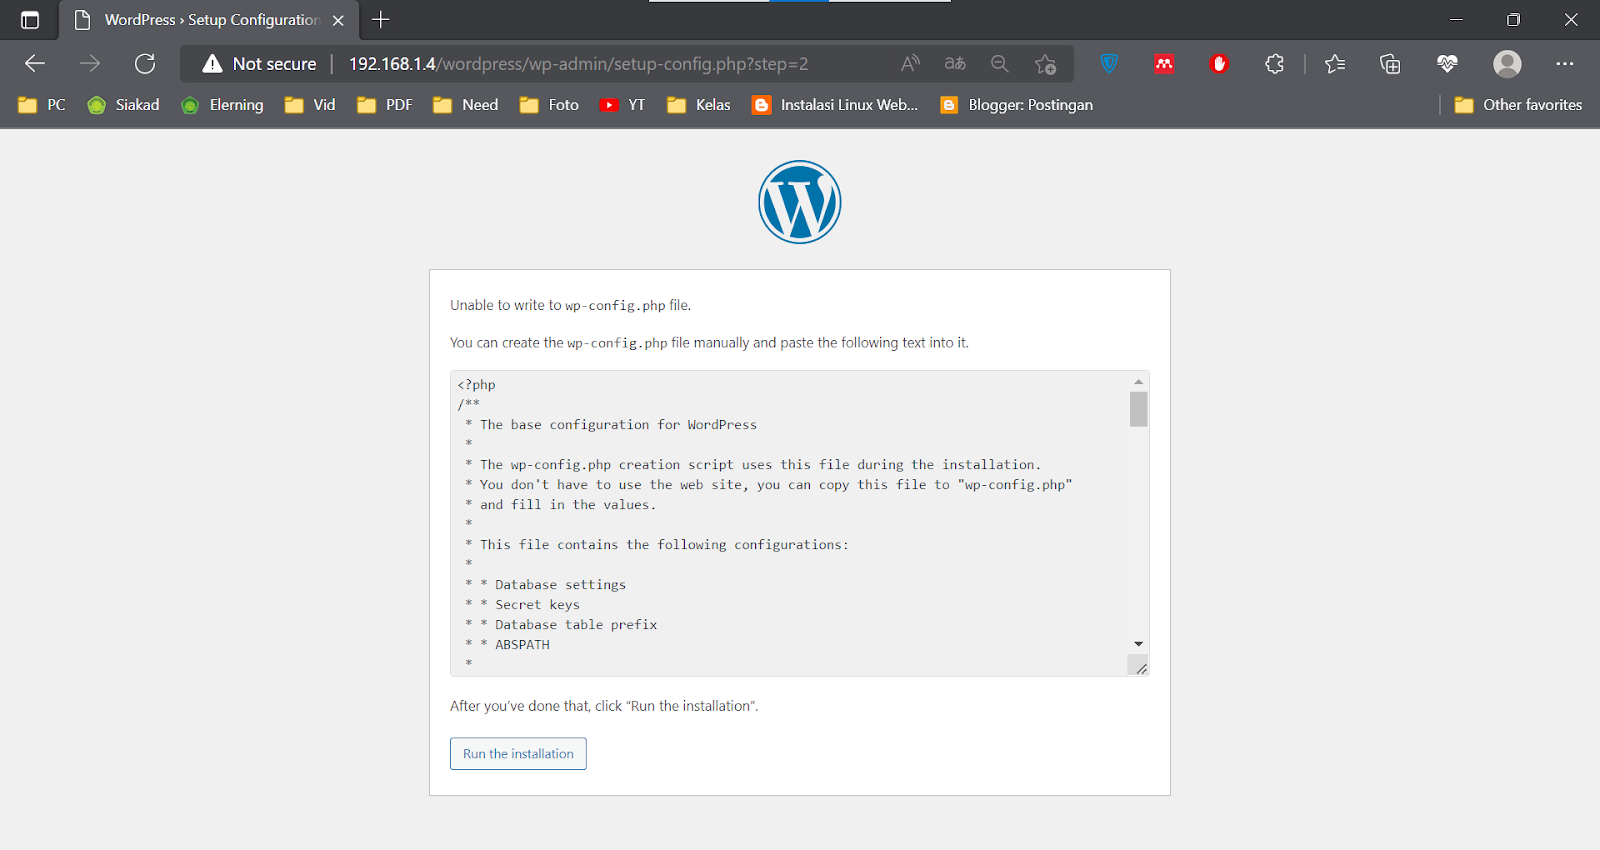Image resolution: width=1600 pixels, height=850 pixels.
Task: Click the browser Back arrow
Action: tap(35, 64)
